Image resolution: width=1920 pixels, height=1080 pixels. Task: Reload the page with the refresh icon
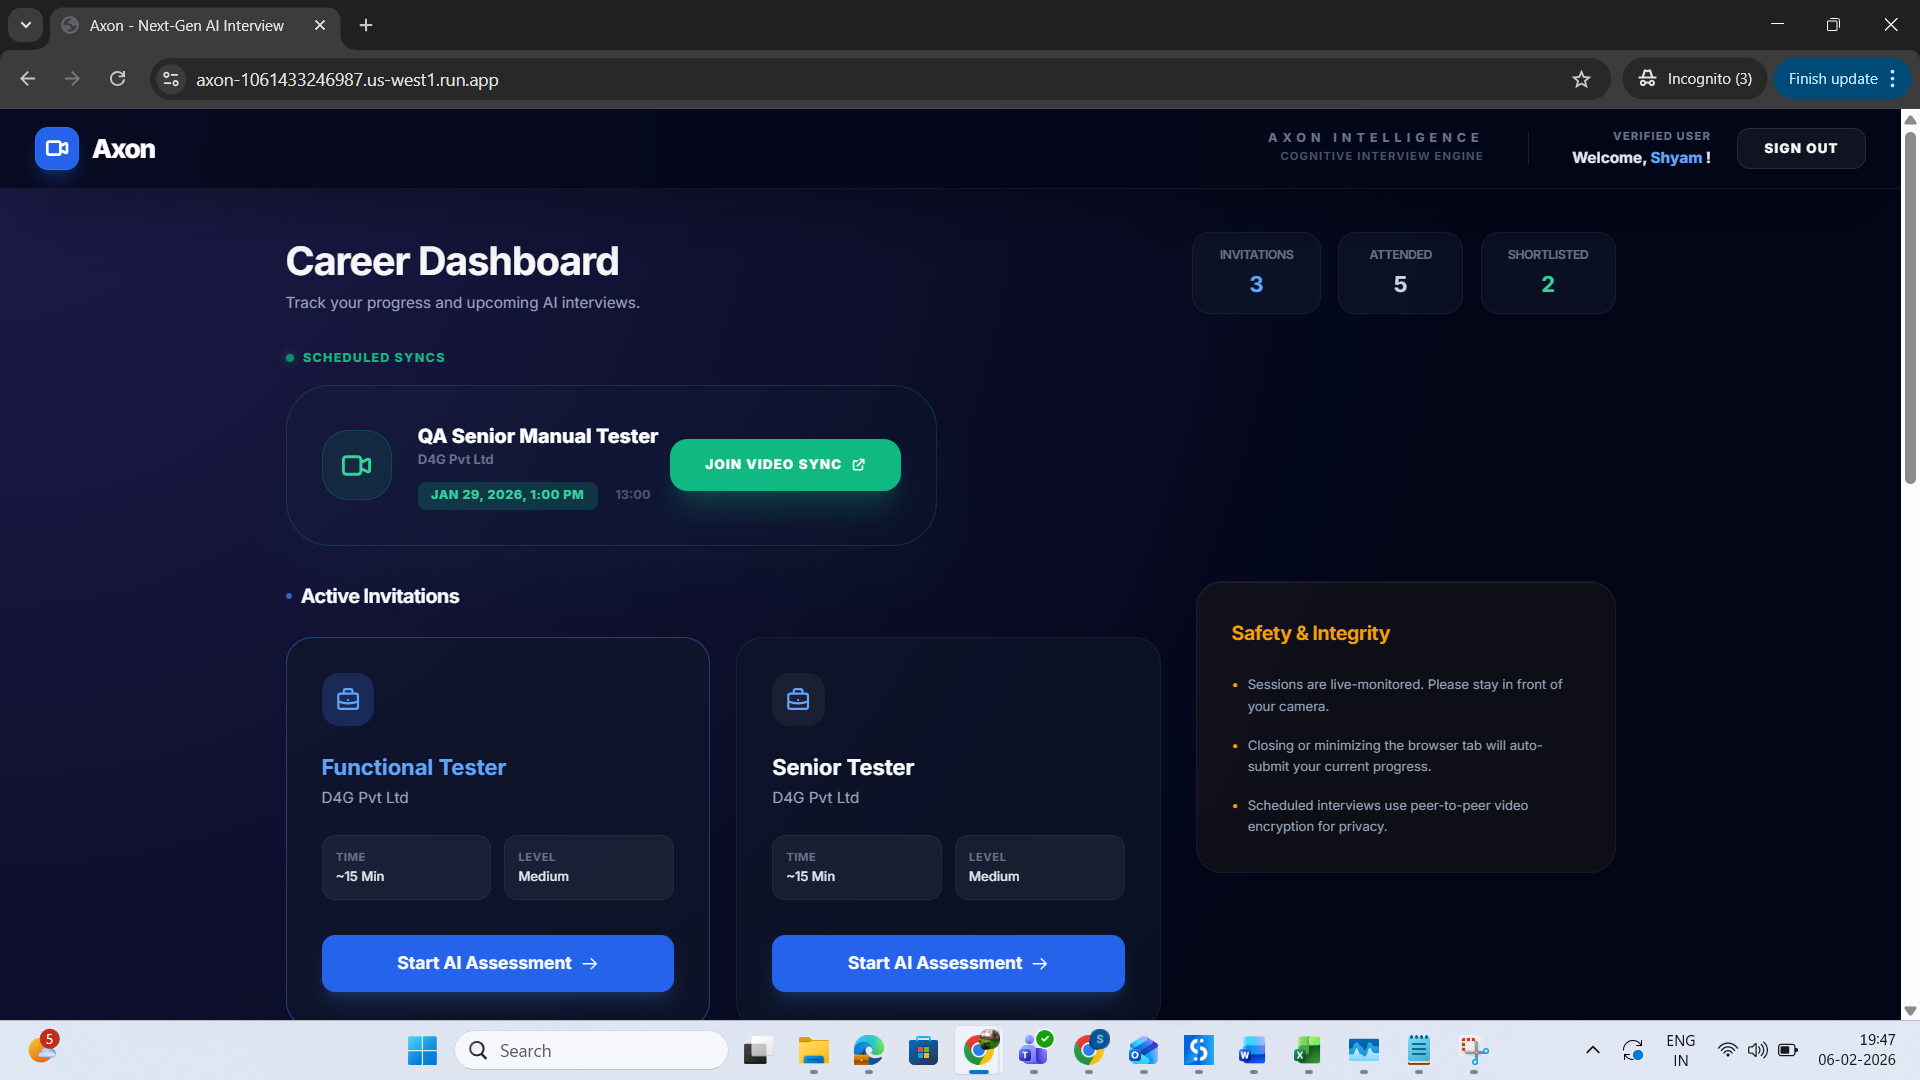[117, 79]
